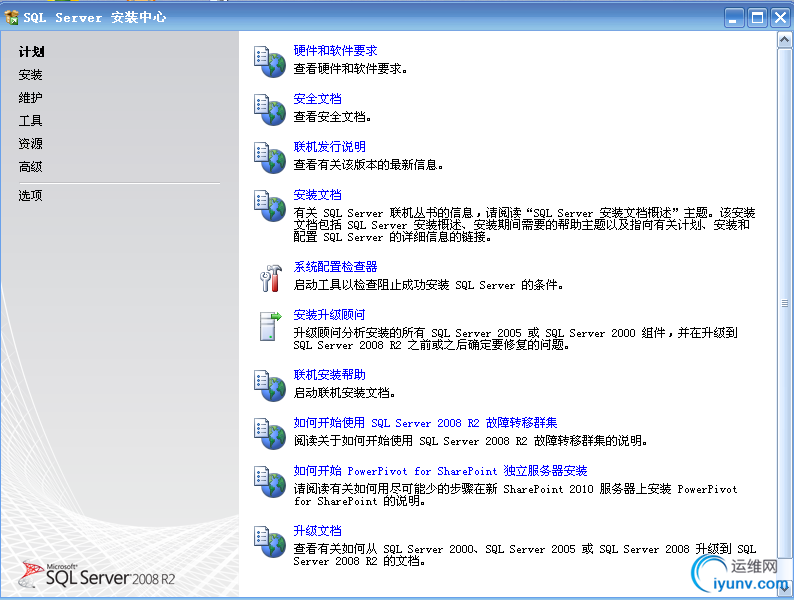Click the server icon beside 安装升级顾问

click(270, 326)
